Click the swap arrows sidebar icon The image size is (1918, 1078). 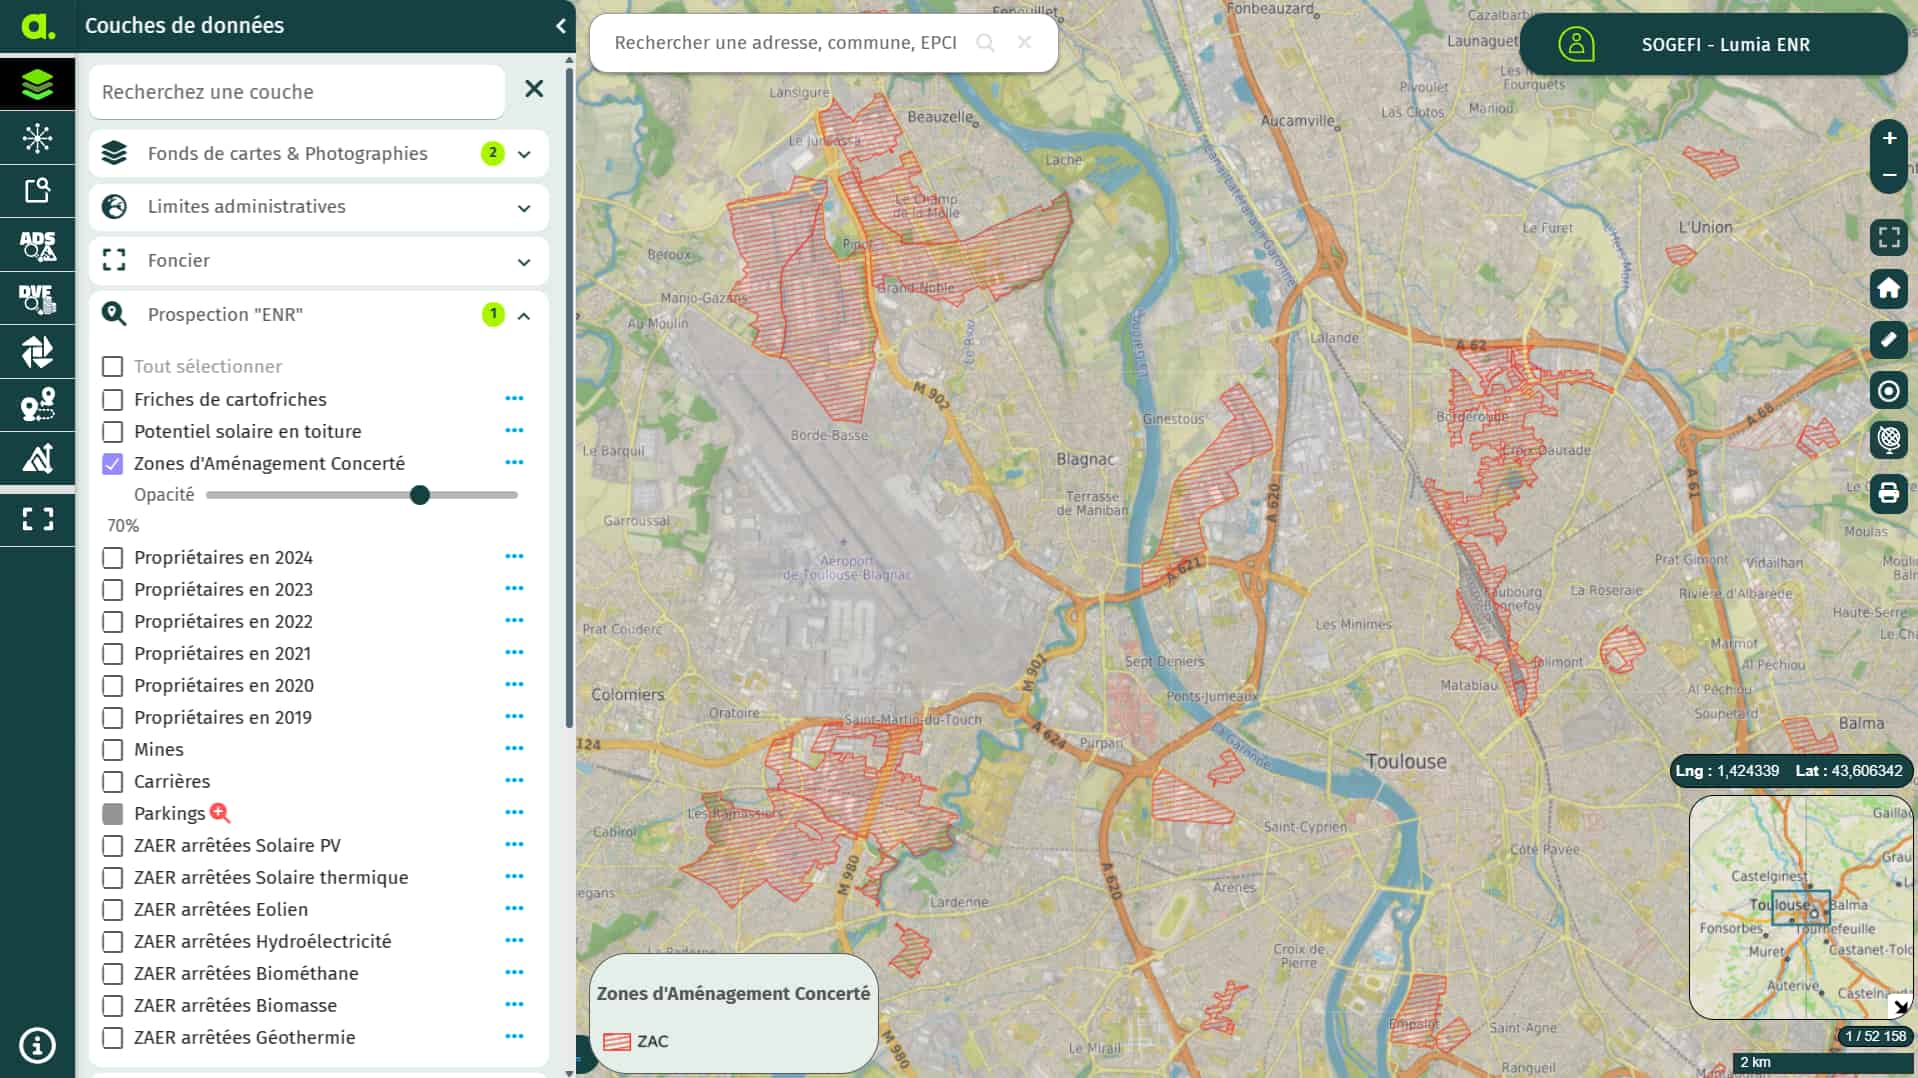(37, 352)
